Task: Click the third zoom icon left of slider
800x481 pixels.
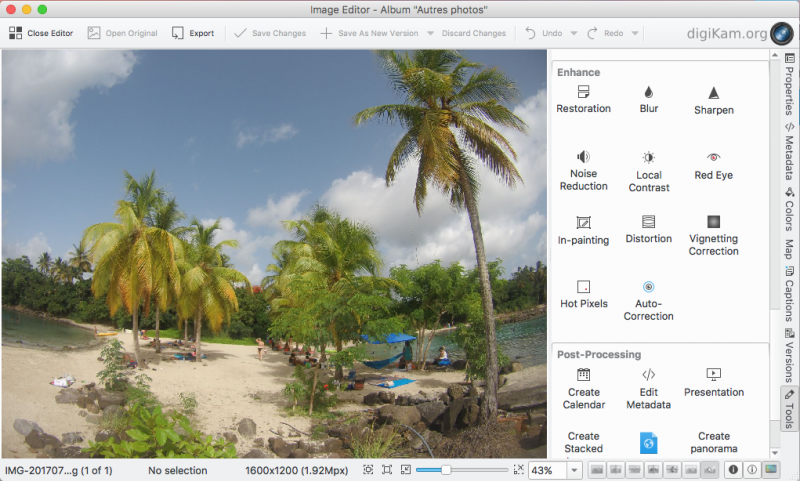Action: coord(406,470)
